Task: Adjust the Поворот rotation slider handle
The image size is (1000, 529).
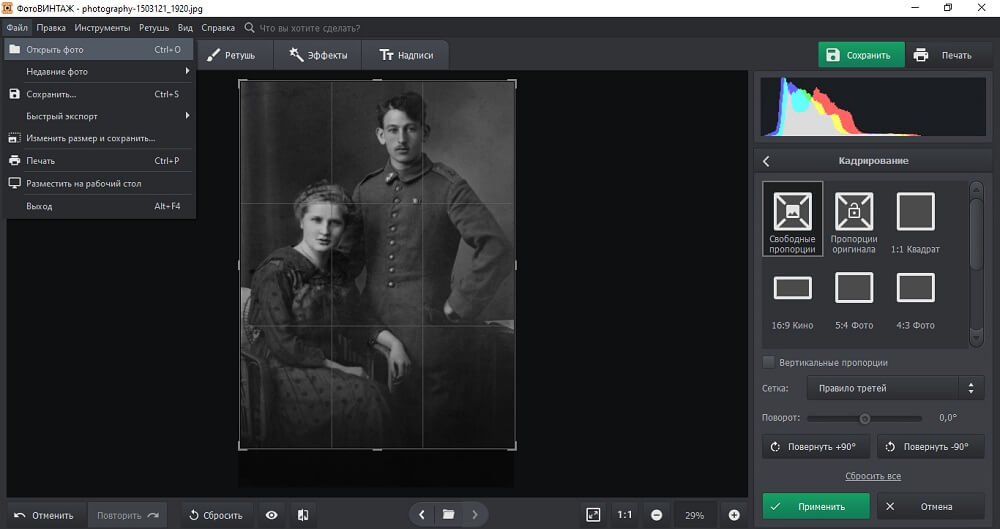Action: tap(865, 418)
